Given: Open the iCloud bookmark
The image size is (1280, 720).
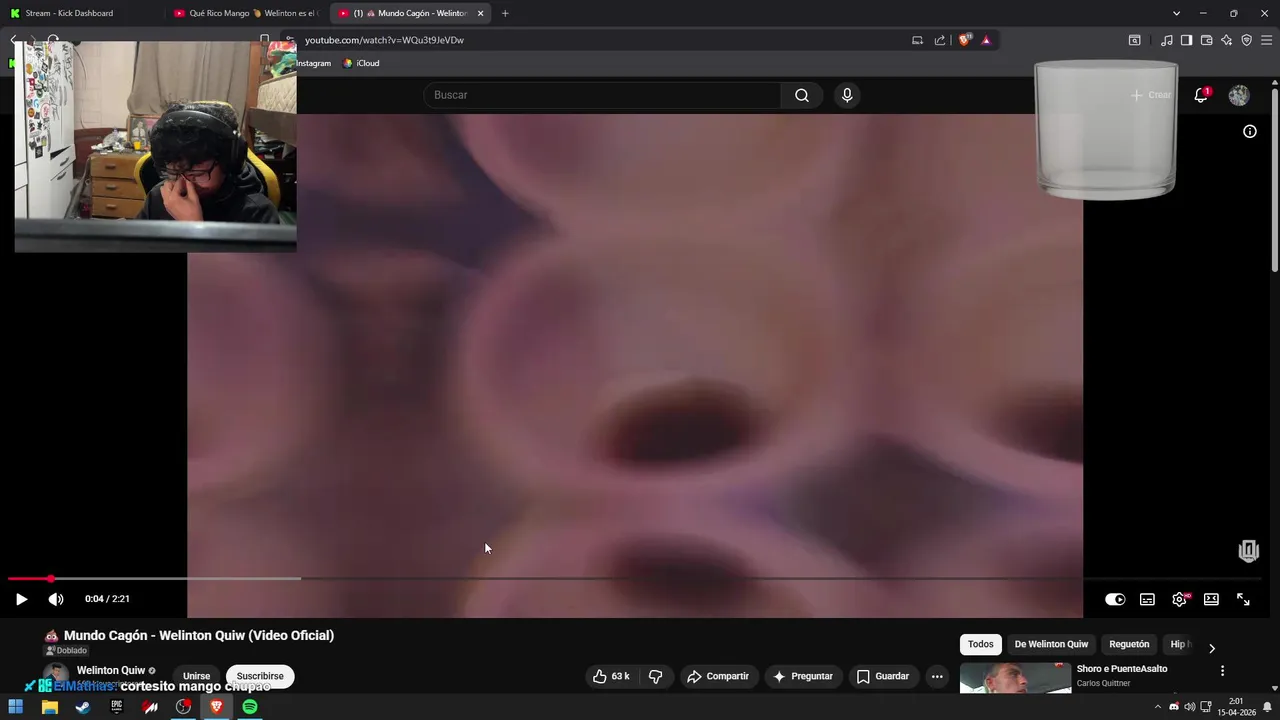Looking at the screenshot, I should (361, 63).
